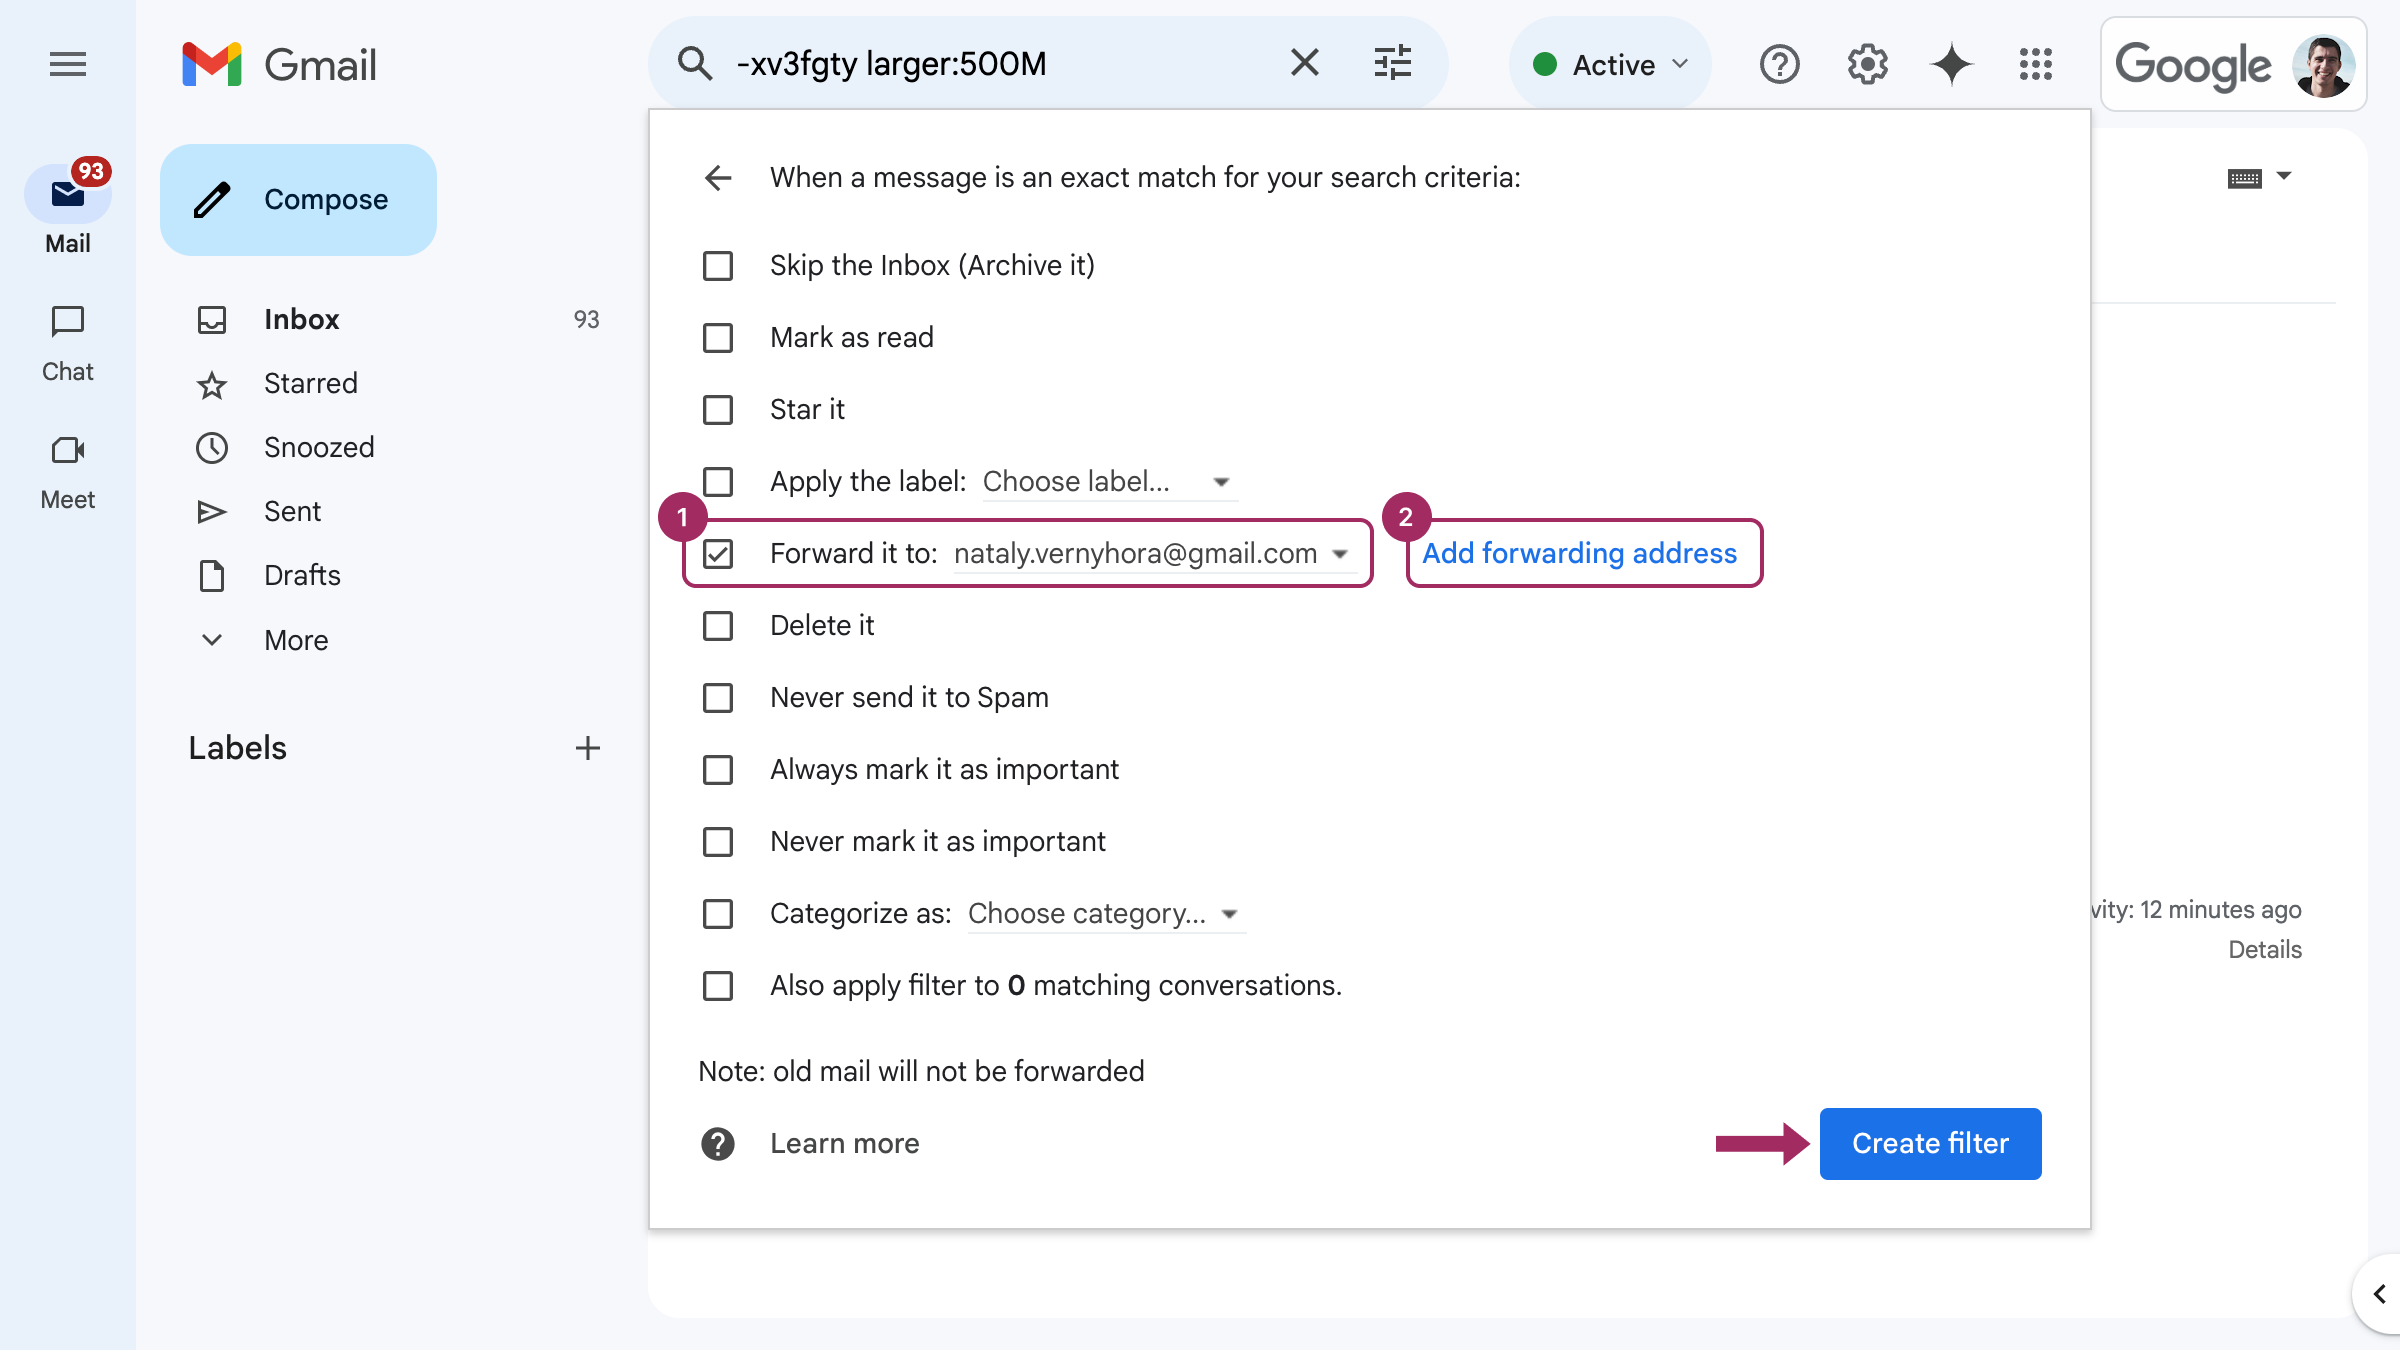Click the Gemini AI sparkle icon
This screenshot has height=1350, width=2400.
point(1950,64)
